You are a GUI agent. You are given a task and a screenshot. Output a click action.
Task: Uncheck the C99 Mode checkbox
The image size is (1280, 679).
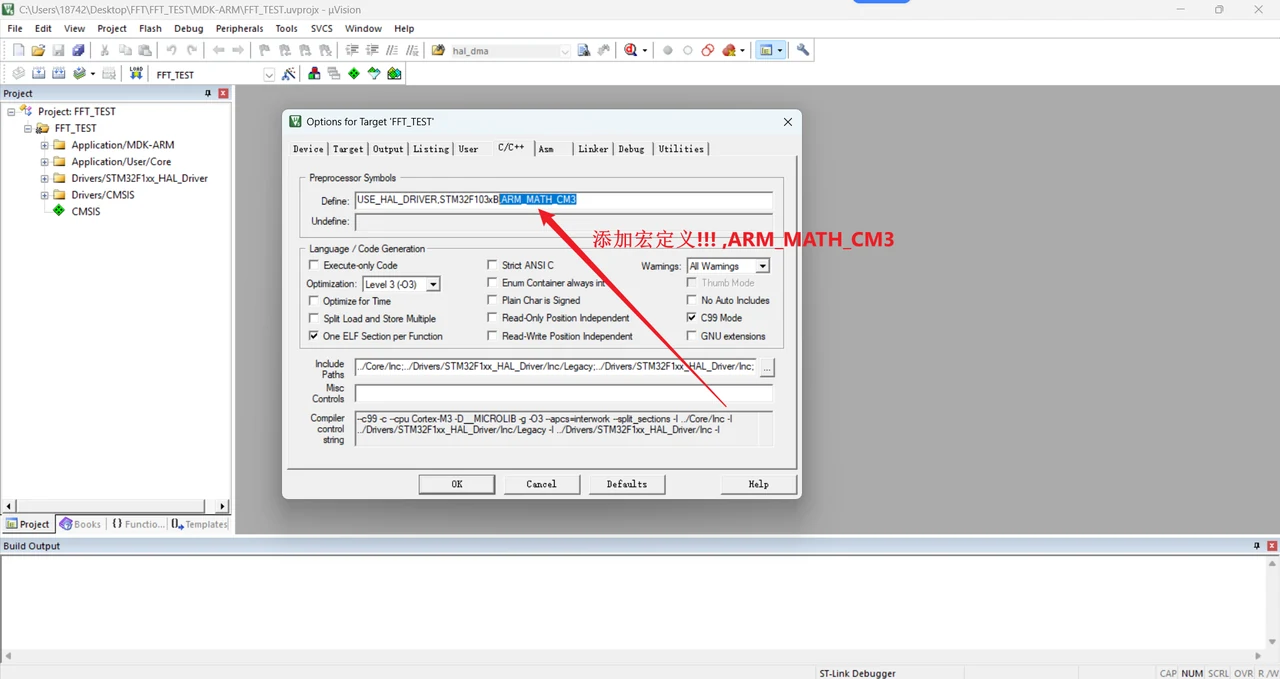point(692,318)
